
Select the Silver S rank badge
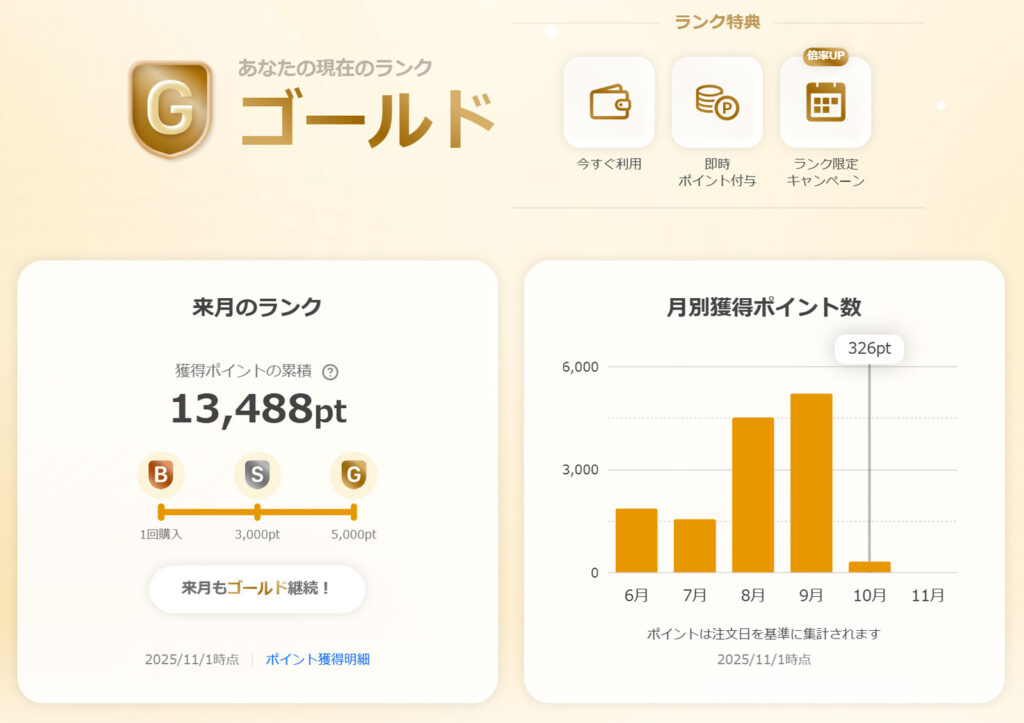point(257,476)
